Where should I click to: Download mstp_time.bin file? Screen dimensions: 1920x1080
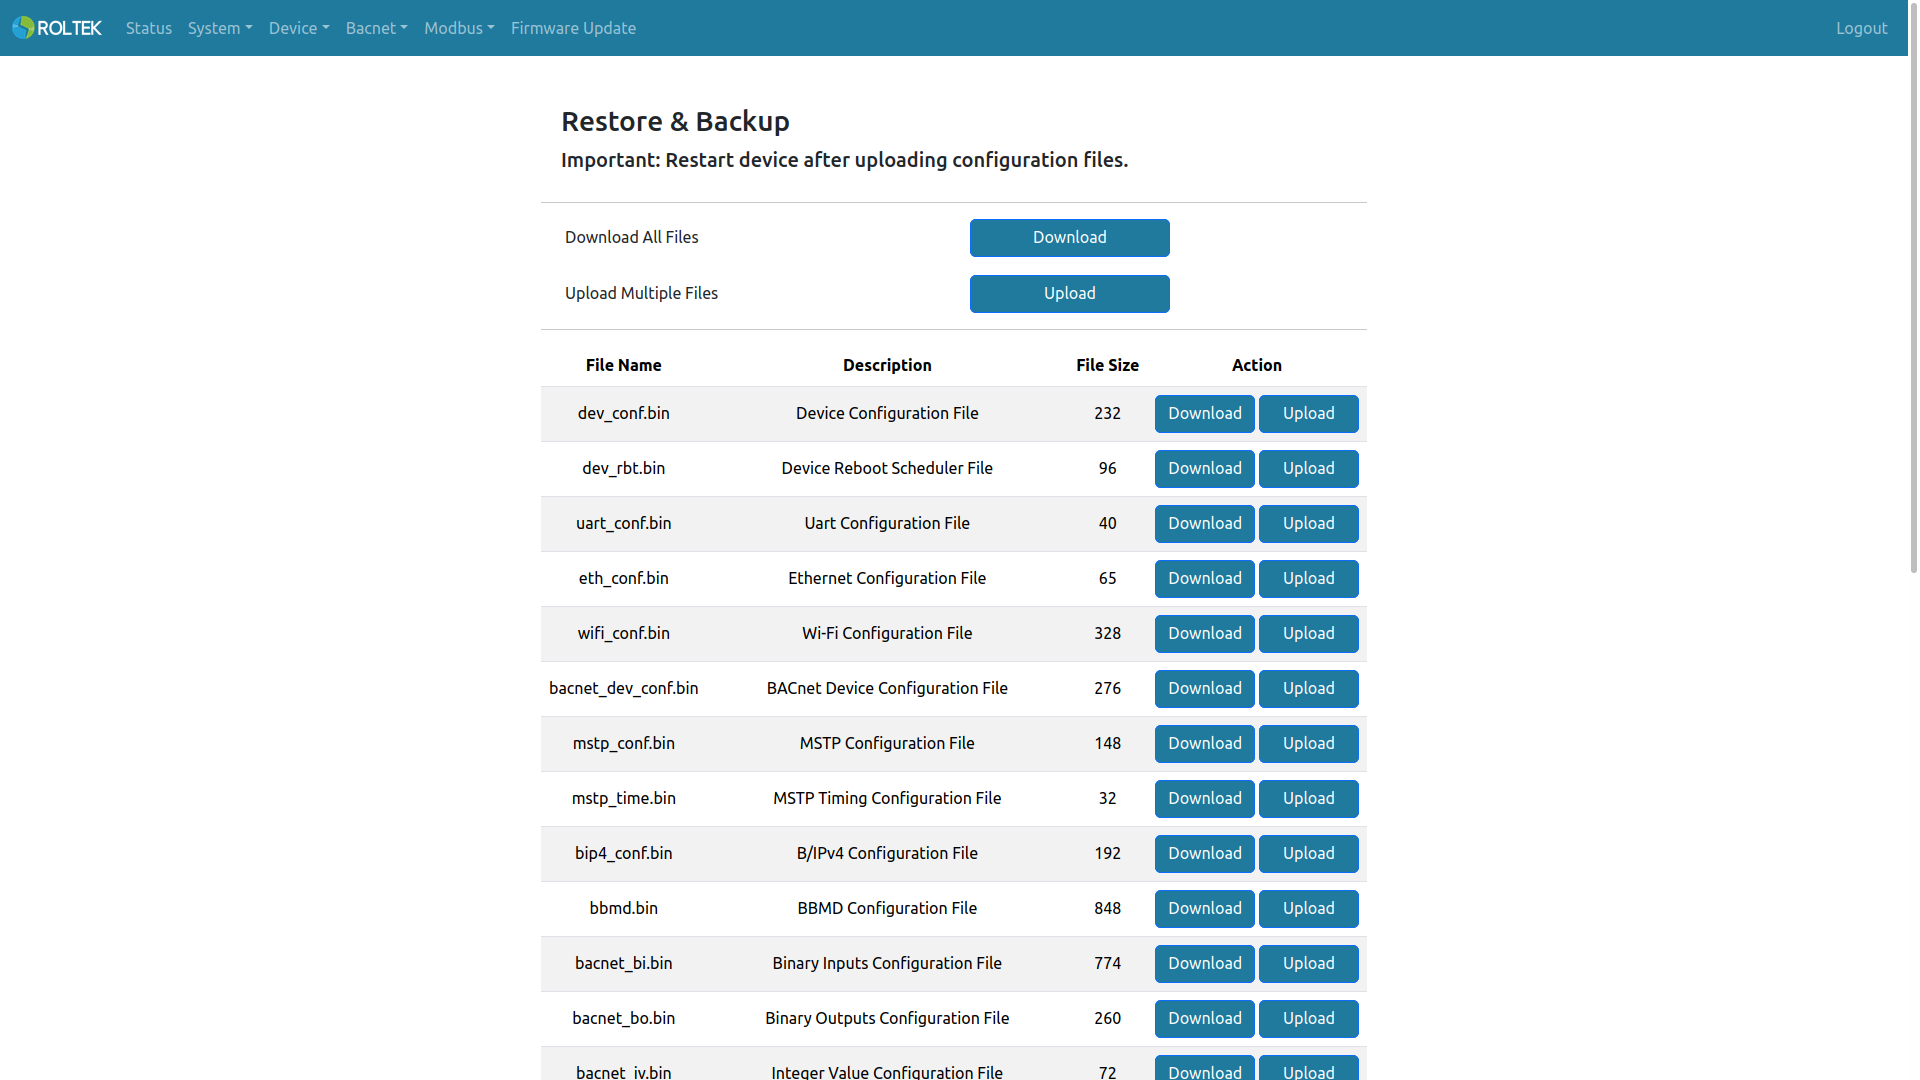(1204, 799)
